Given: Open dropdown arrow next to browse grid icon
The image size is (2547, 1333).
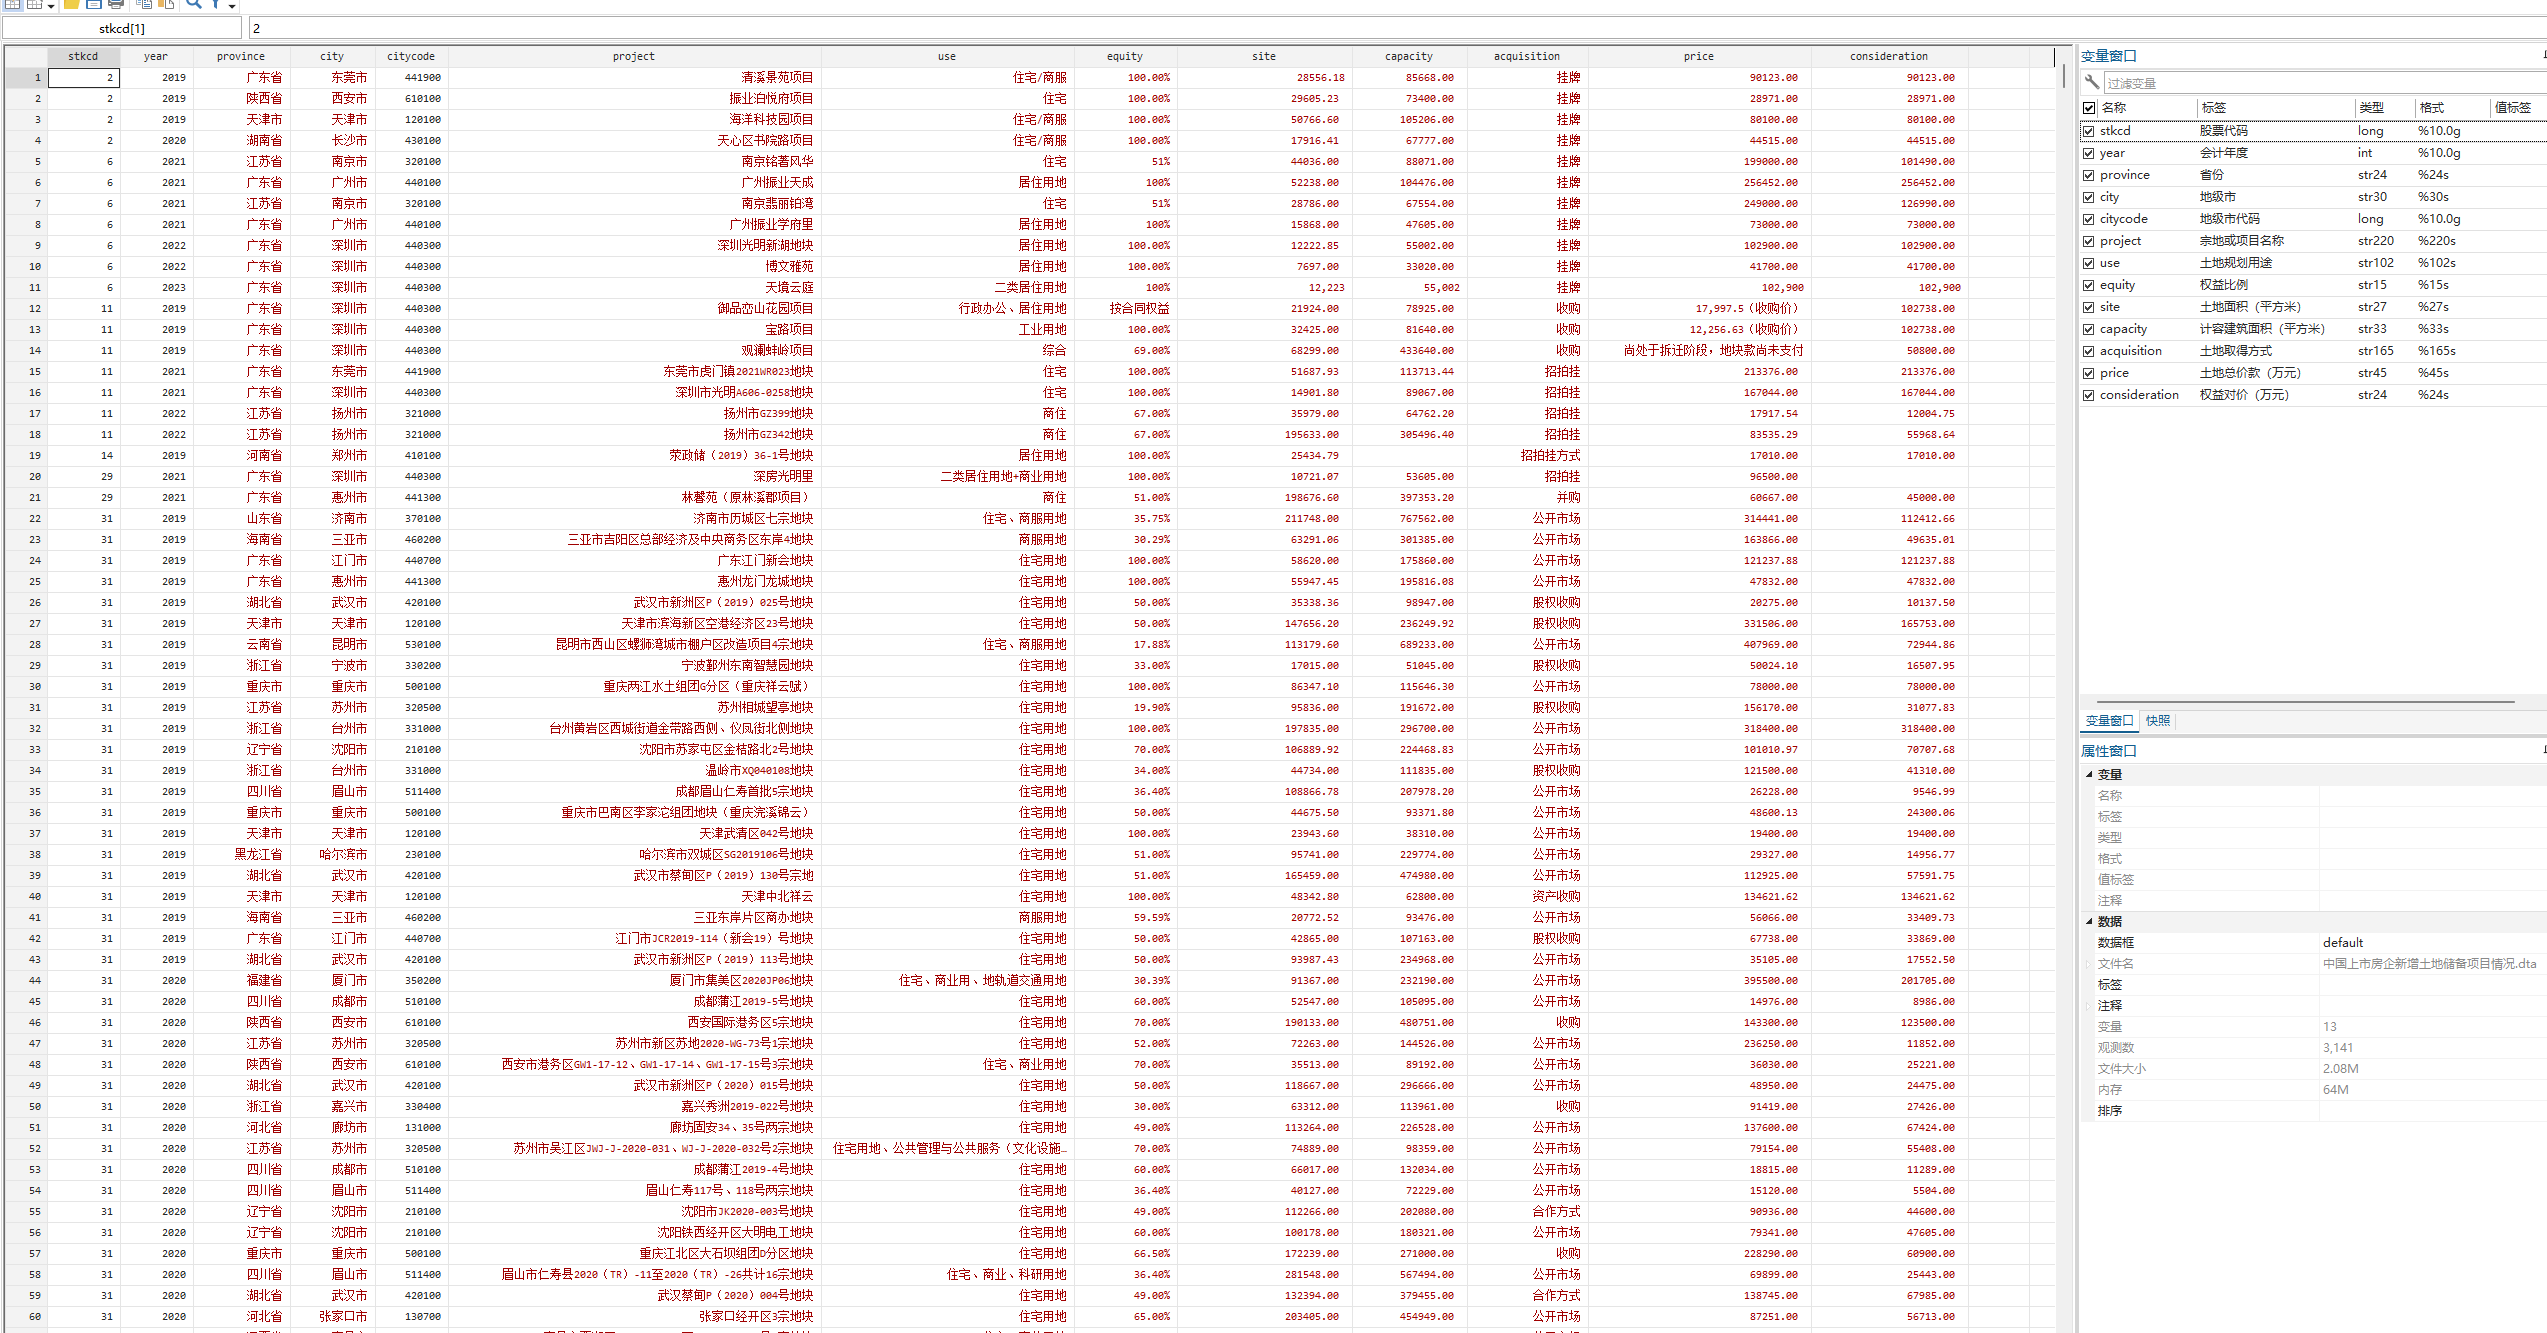Looking at the screenshot, I should point(51,7).
